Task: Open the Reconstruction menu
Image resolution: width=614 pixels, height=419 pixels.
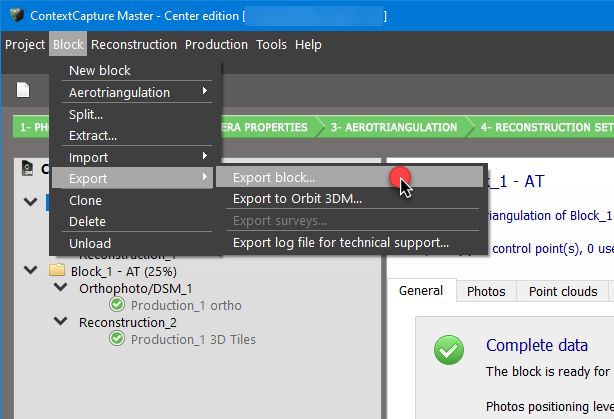Action: tap(134, 44)
